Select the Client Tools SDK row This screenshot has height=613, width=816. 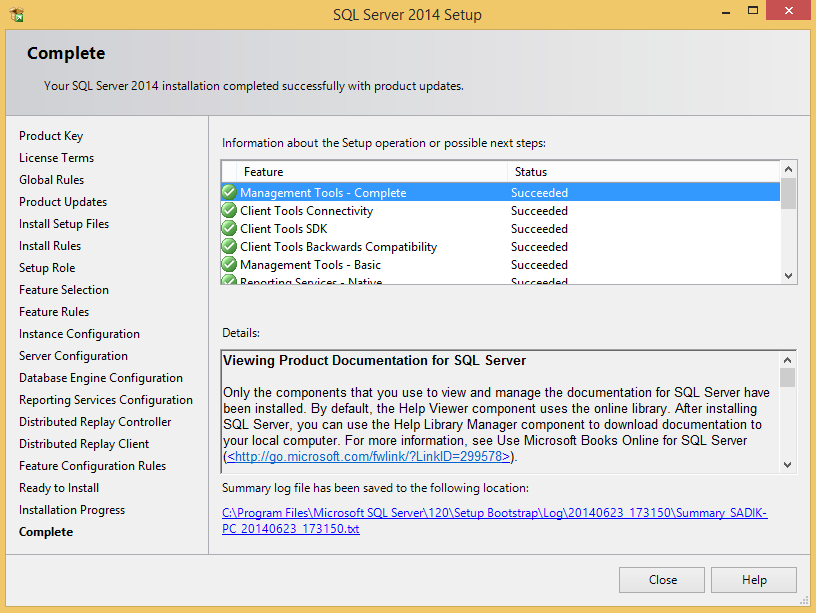[x=501, y=228]
